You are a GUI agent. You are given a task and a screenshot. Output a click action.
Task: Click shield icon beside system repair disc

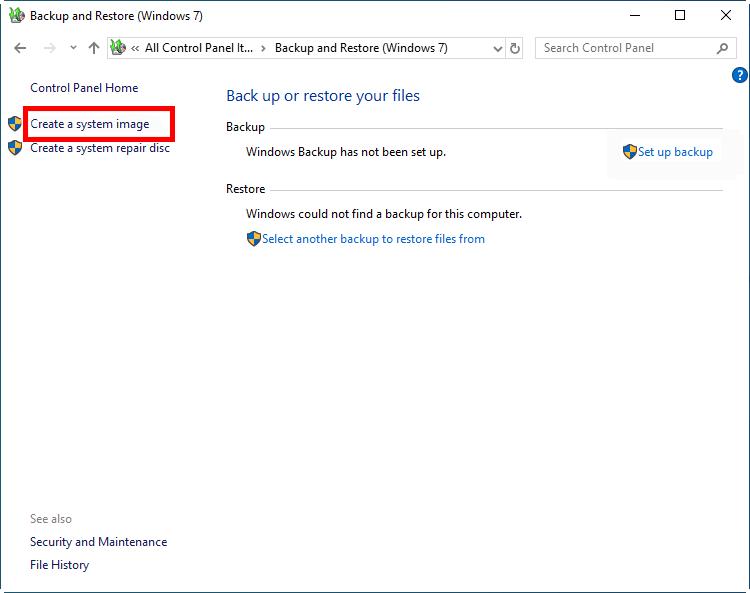coord(15,148)
